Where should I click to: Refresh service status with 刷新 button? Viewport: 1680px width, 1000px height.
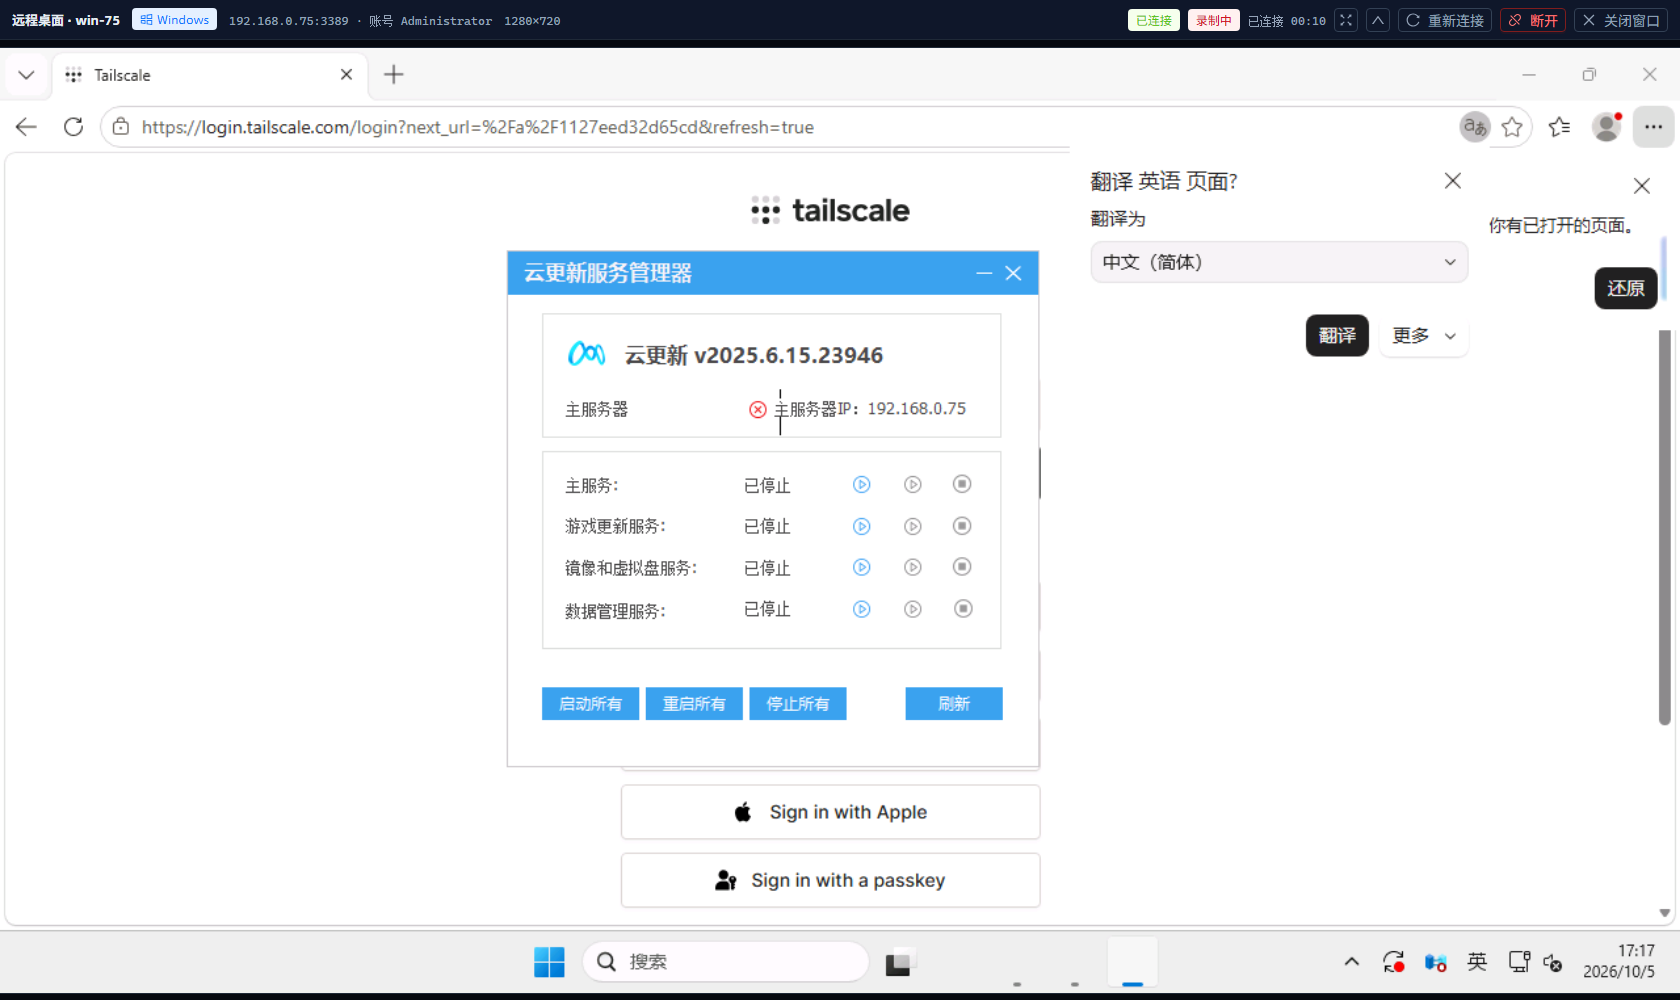[954, 704]
